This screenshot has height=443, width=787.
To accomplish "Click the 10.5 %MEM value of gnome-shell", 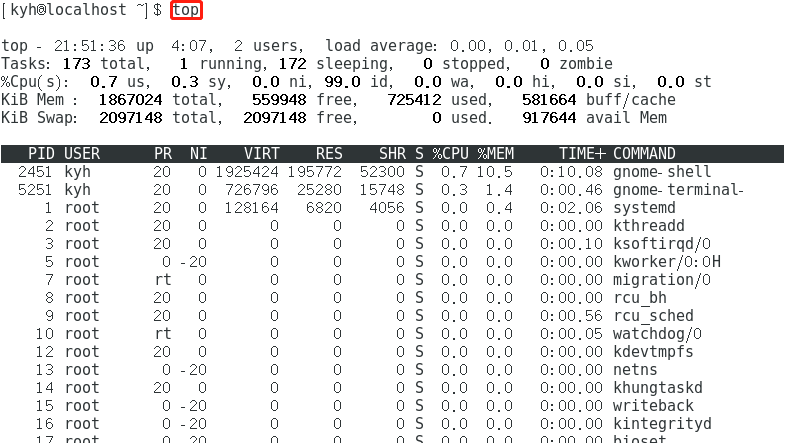I will click(494, 172).
